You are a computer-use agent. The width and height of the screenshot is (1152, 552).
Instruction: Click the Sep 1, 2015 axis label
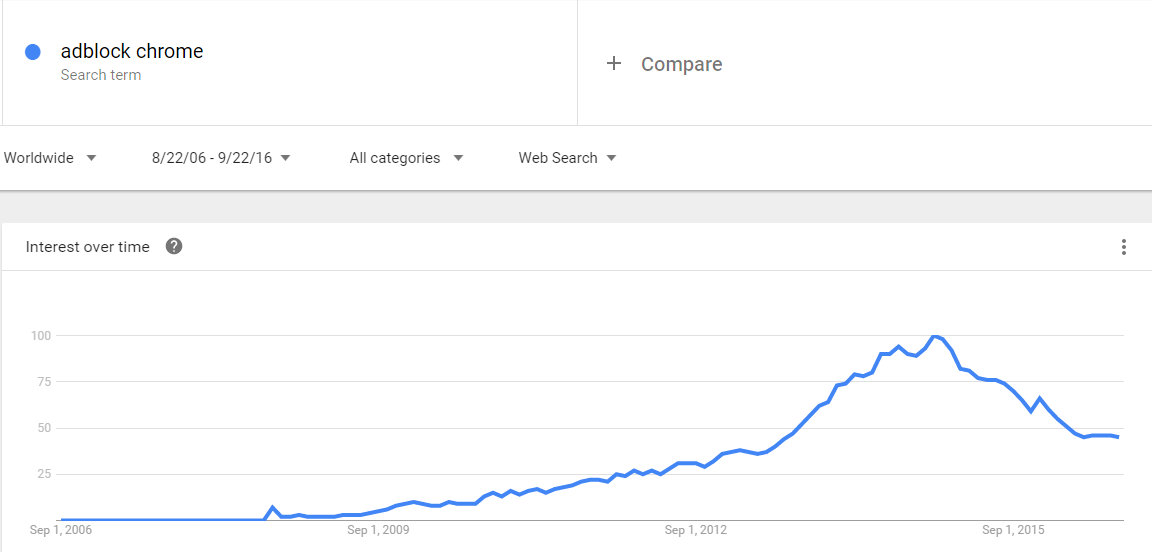point(1013,529)
